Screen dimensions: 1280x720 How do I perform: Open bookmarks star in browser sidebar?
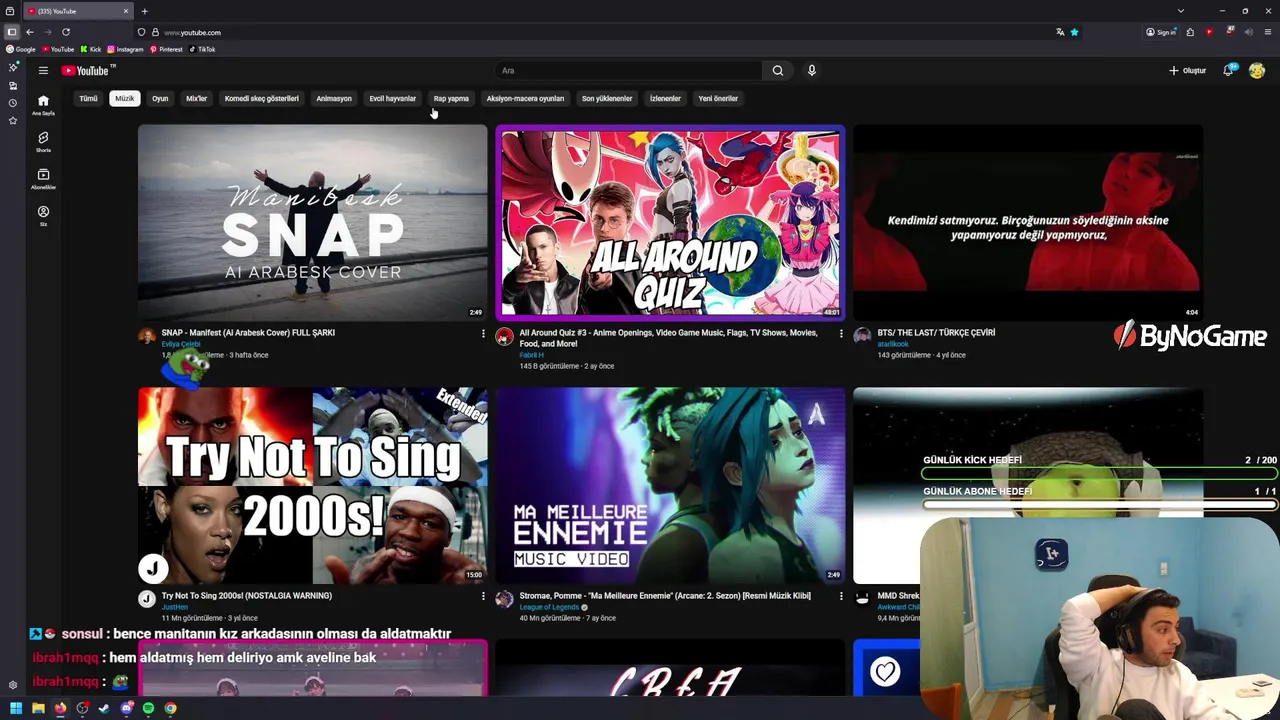(x=12, y=121)
